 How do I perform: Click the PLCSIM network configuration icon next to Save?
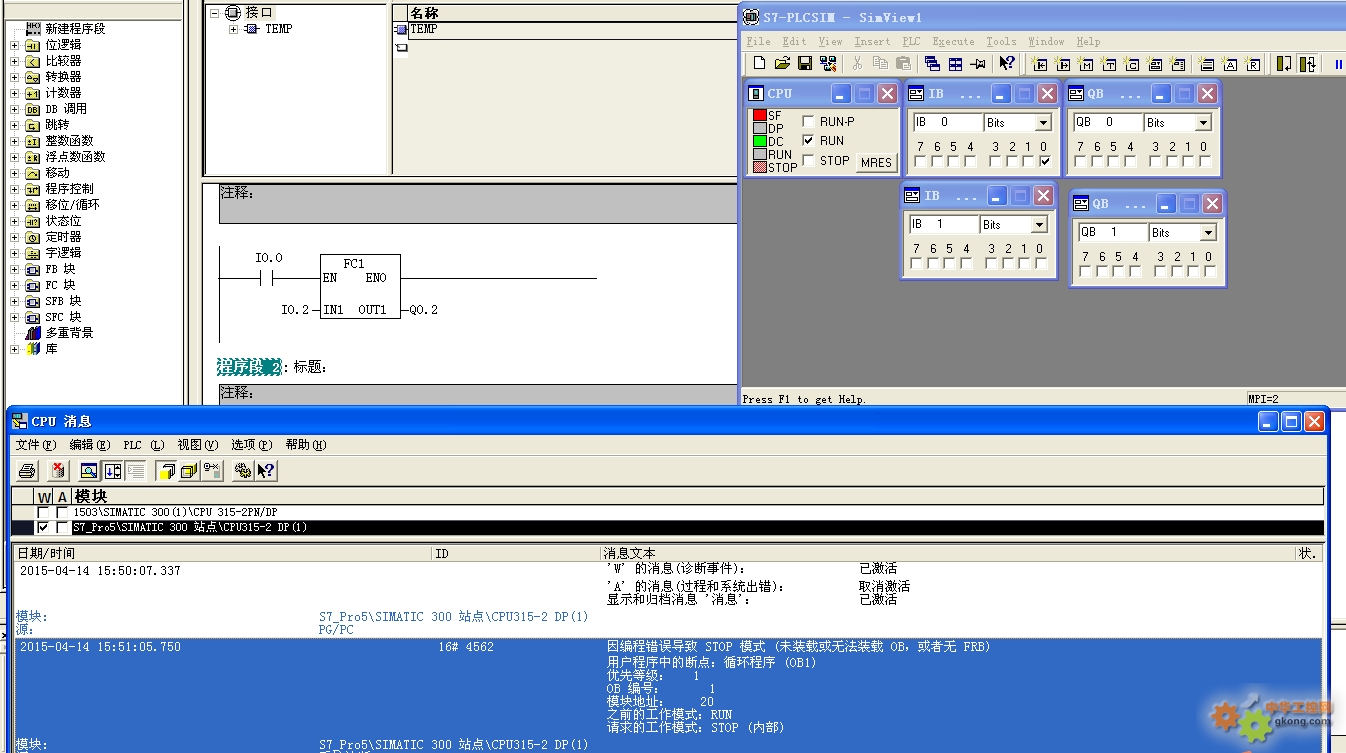click(828, 63)
